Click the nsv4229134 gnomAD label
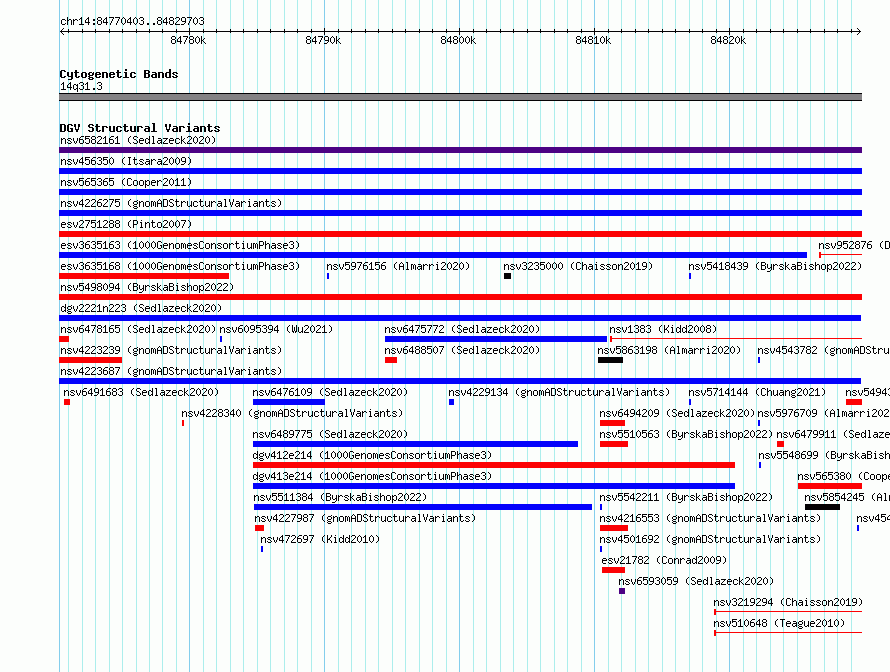The height and width of the screenshot is (672, 890). pyautogui.click(x=559, y=392)
